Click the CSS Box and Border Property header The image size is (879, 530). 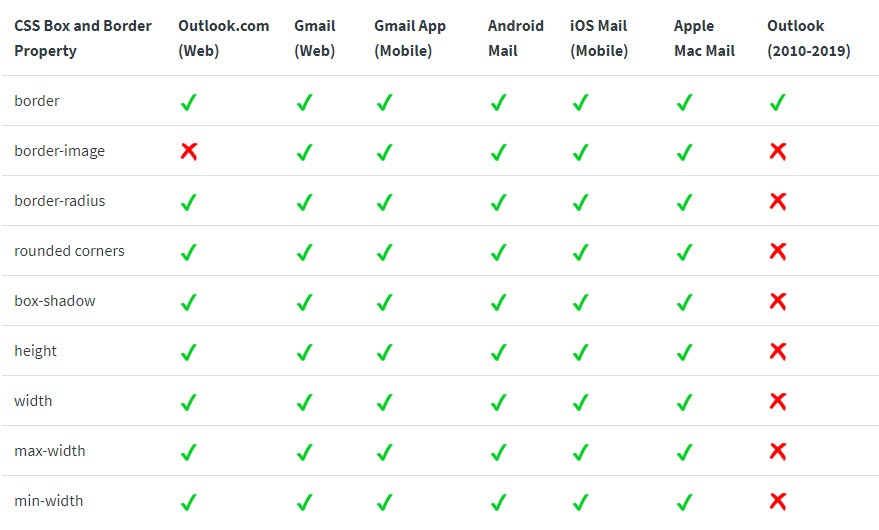click(x=83, y=38)
